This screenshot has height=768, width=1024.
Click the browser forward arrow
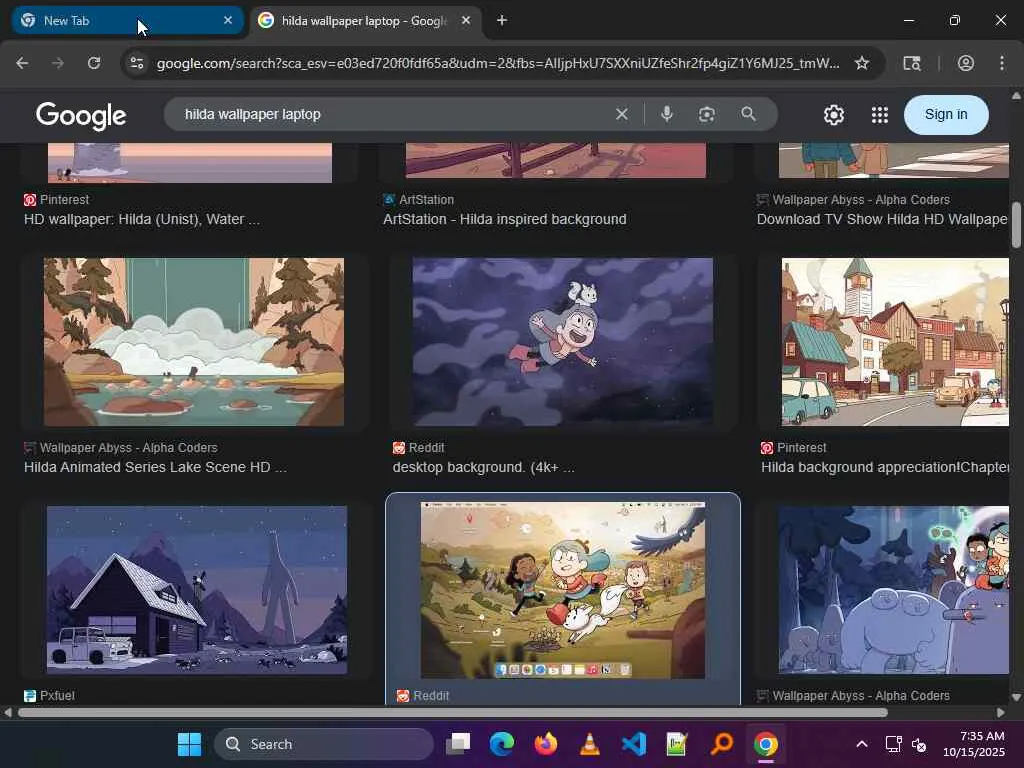coord(58,63)
